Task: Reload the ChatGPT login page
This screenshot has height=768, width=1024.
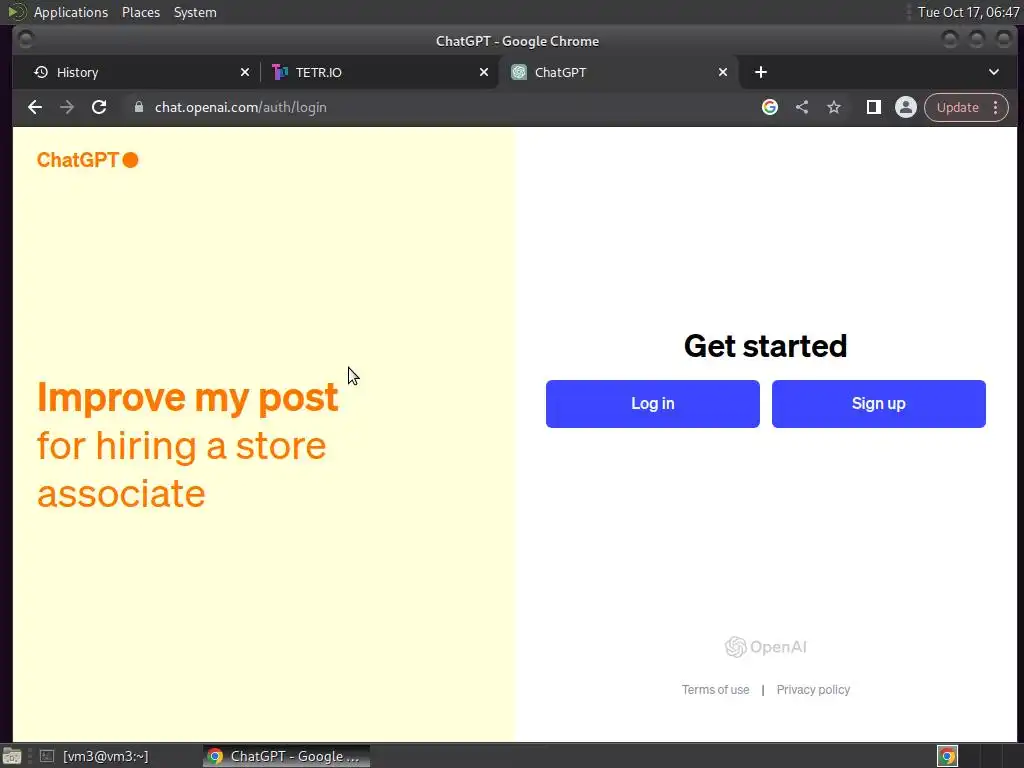Action: pyautogui.click(x=99, y=107)
